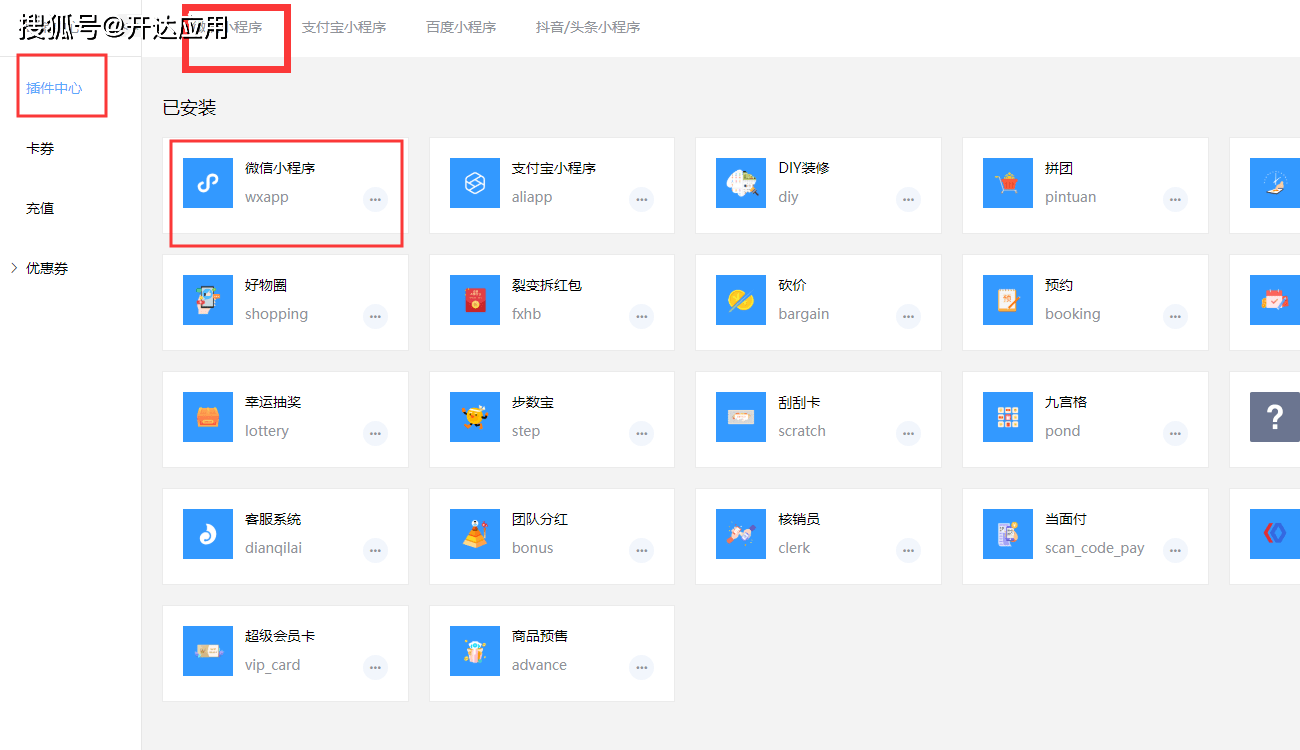Open the 刮刮卡 scratch plugin icon
Viewport: 1300px width, 750px height.
[741, 417]
